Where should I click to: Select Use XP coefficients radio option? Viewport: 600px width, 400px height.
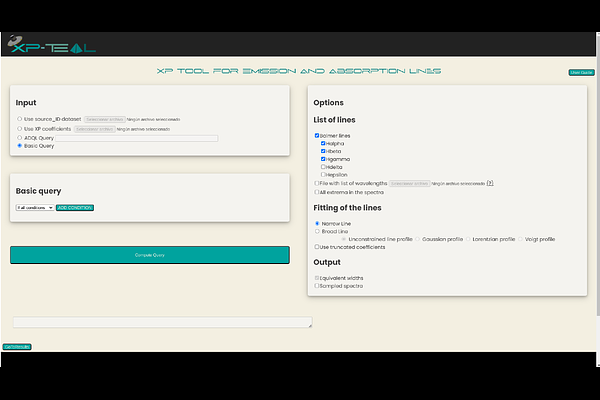pyautogui.click(x=20, y=129)
